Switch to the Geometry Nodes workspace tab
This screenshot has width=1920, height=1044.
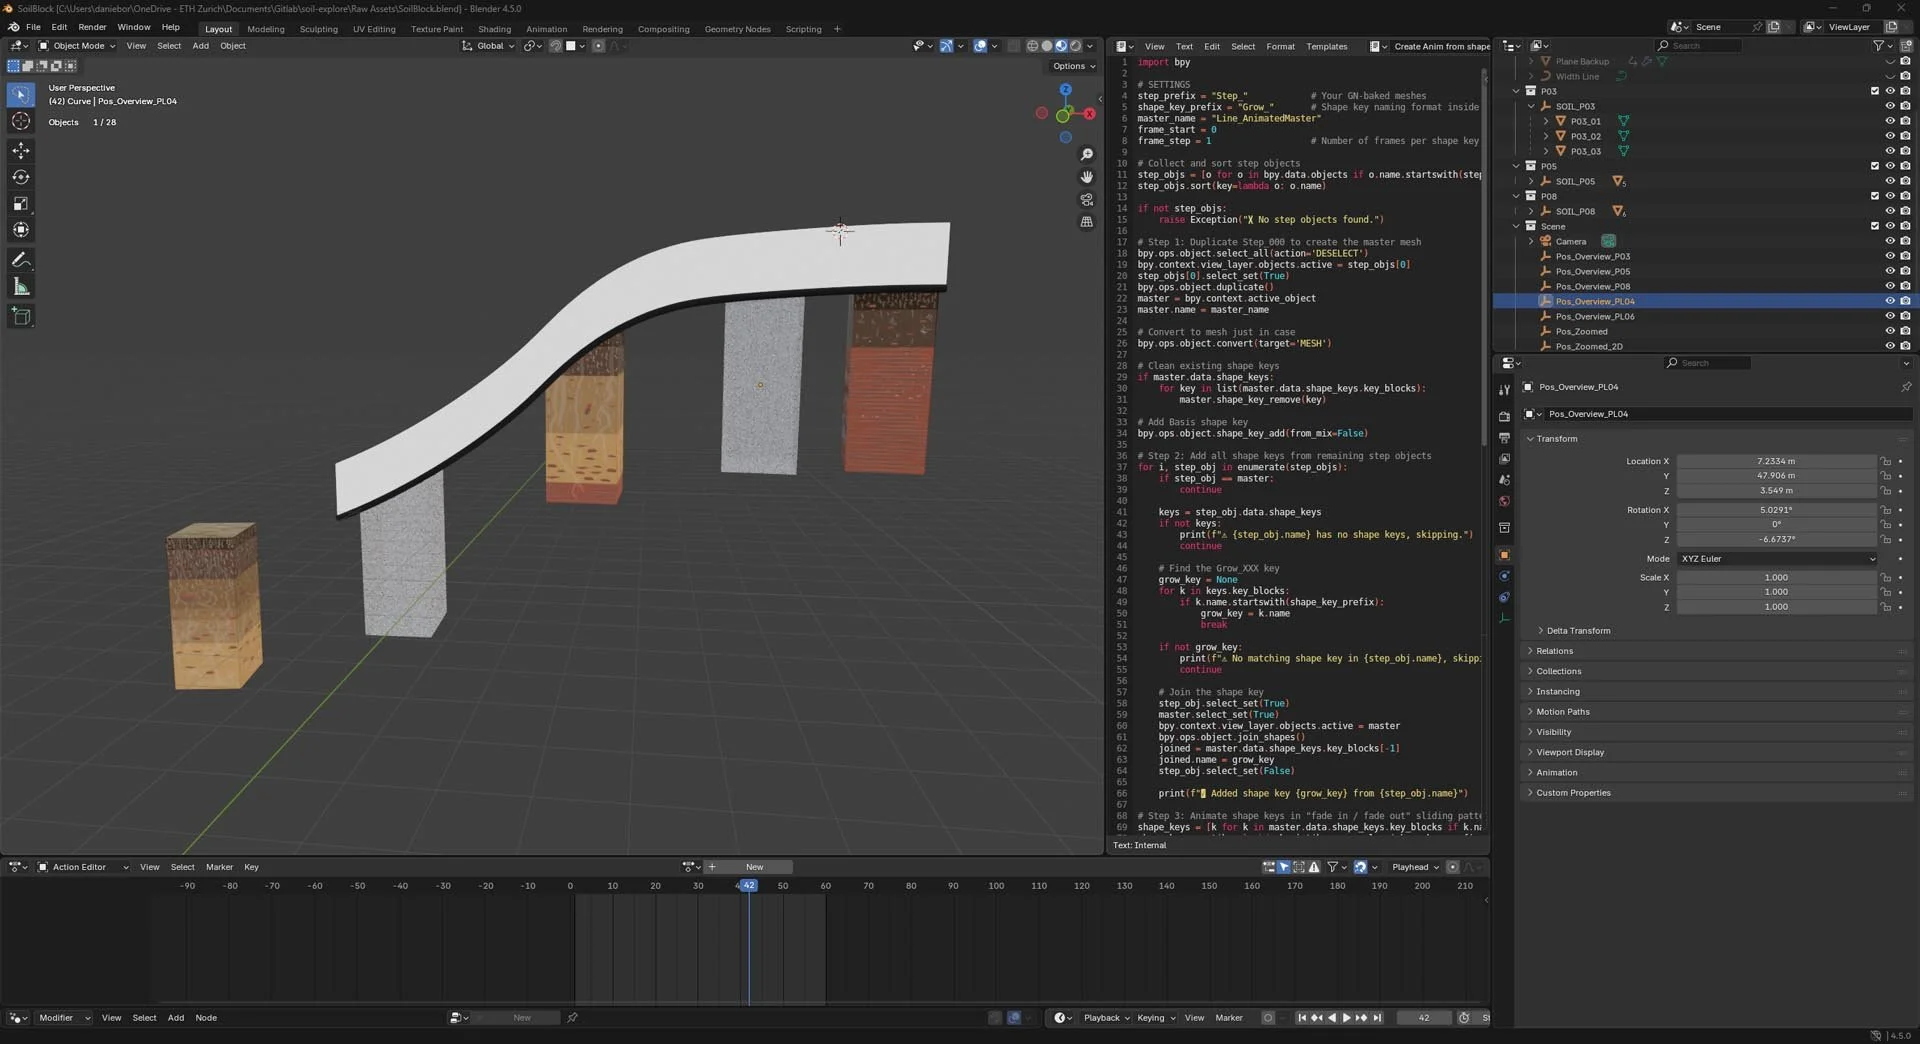pos(737,29)
